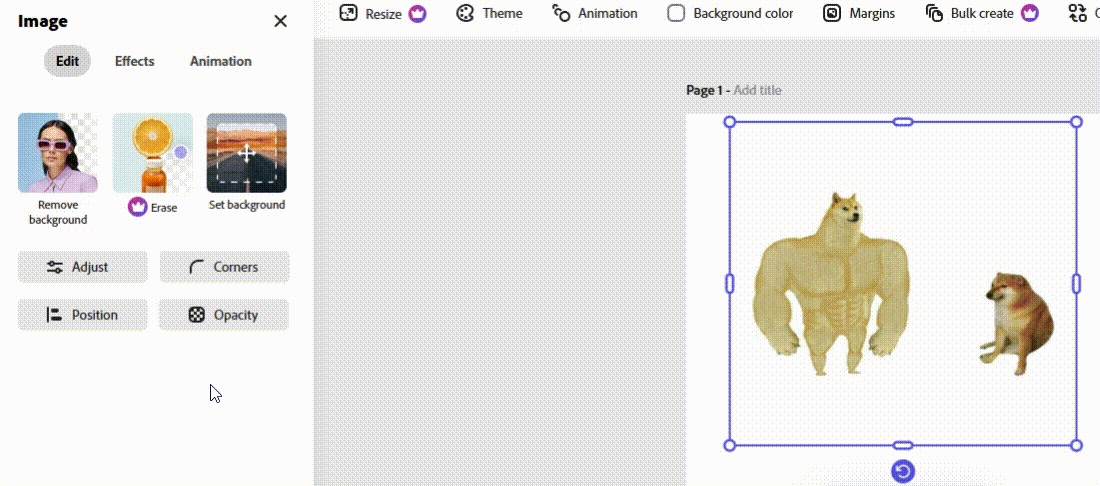Click the Page 1 label
Screen dimensions: 1100x486
click(704, 90)
